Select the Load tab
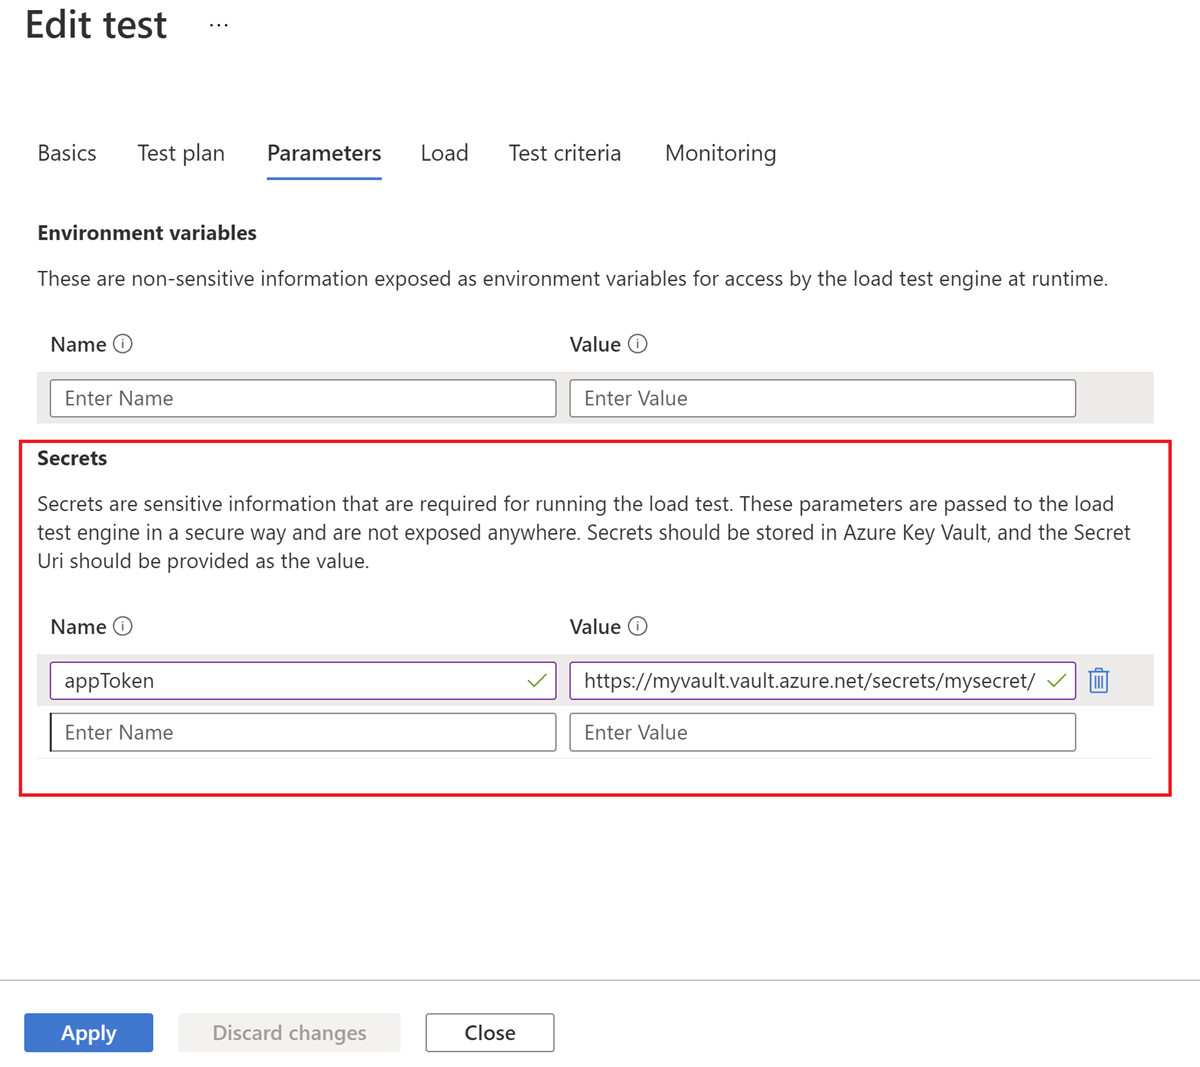 coord(444,153)
